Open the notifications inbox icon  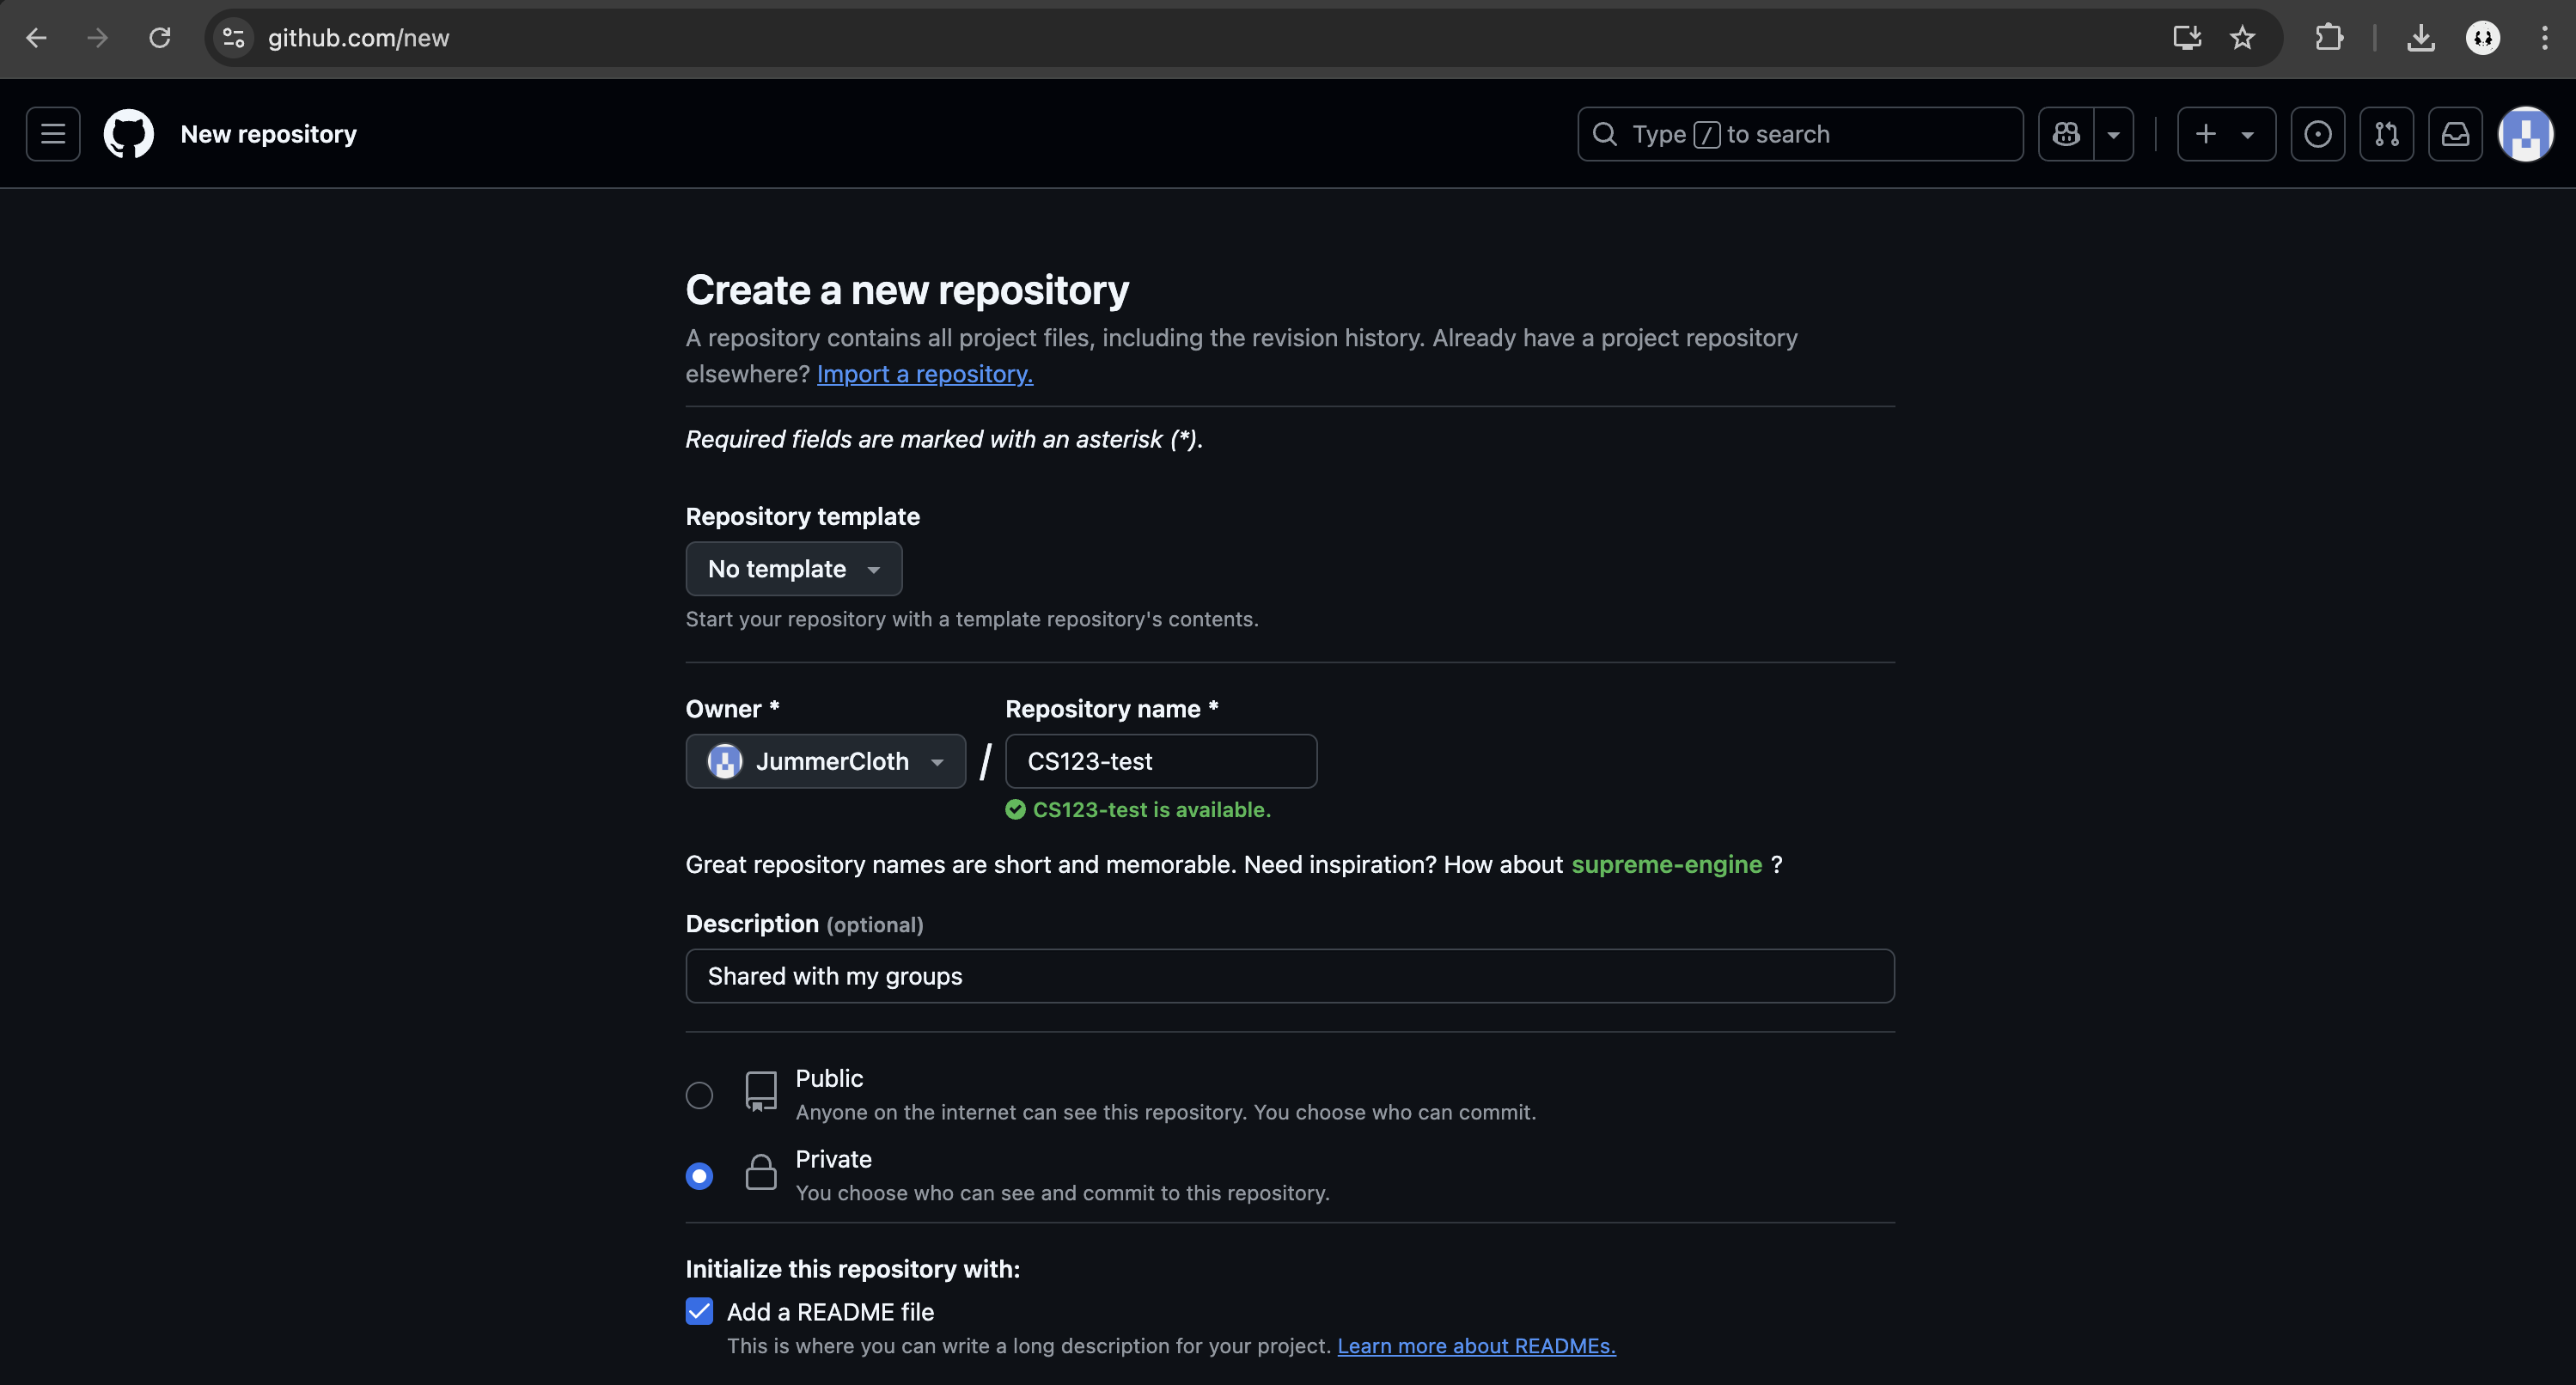coord(2455,134)
